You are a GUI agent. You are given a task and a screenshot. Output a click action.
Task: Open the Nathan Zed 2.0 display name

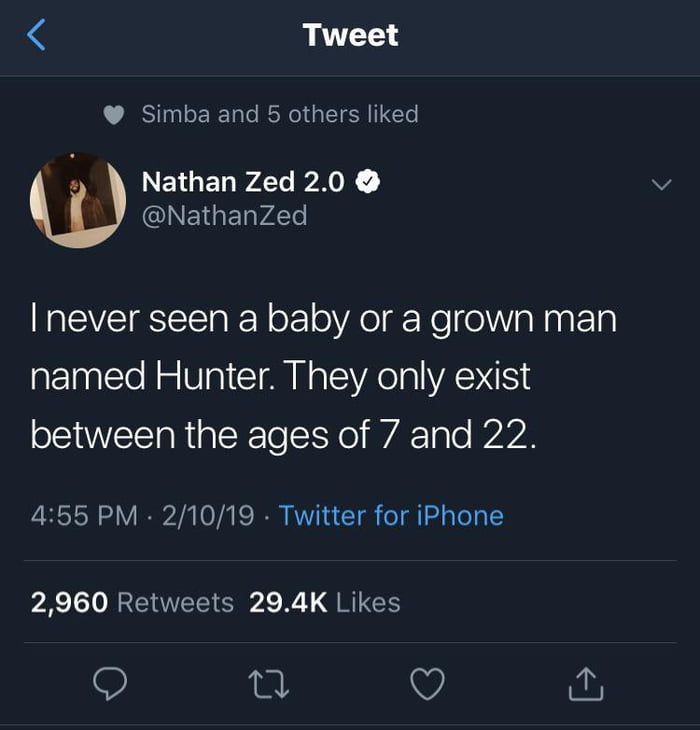click(243, 181)
